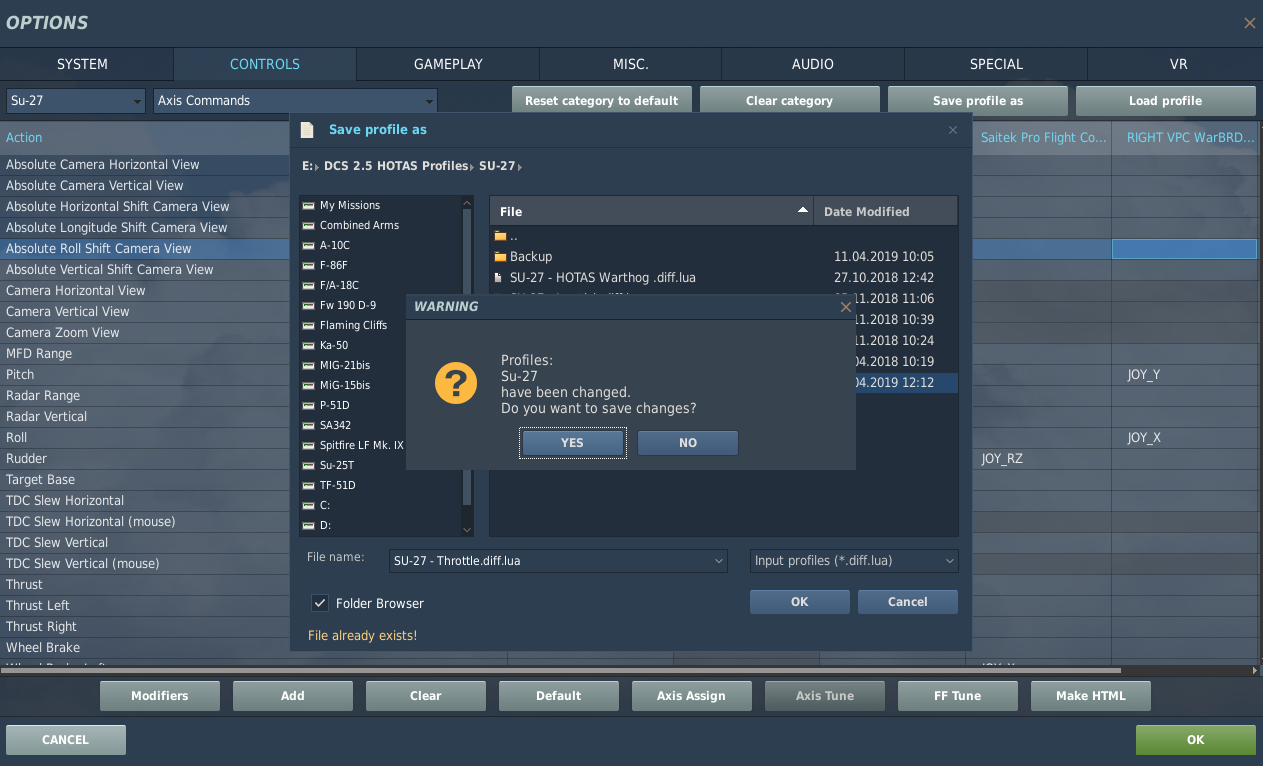Click the folder list scroll-up arrow
The width and height of the screenshot is (1263, 766).
tap(467, 203)
